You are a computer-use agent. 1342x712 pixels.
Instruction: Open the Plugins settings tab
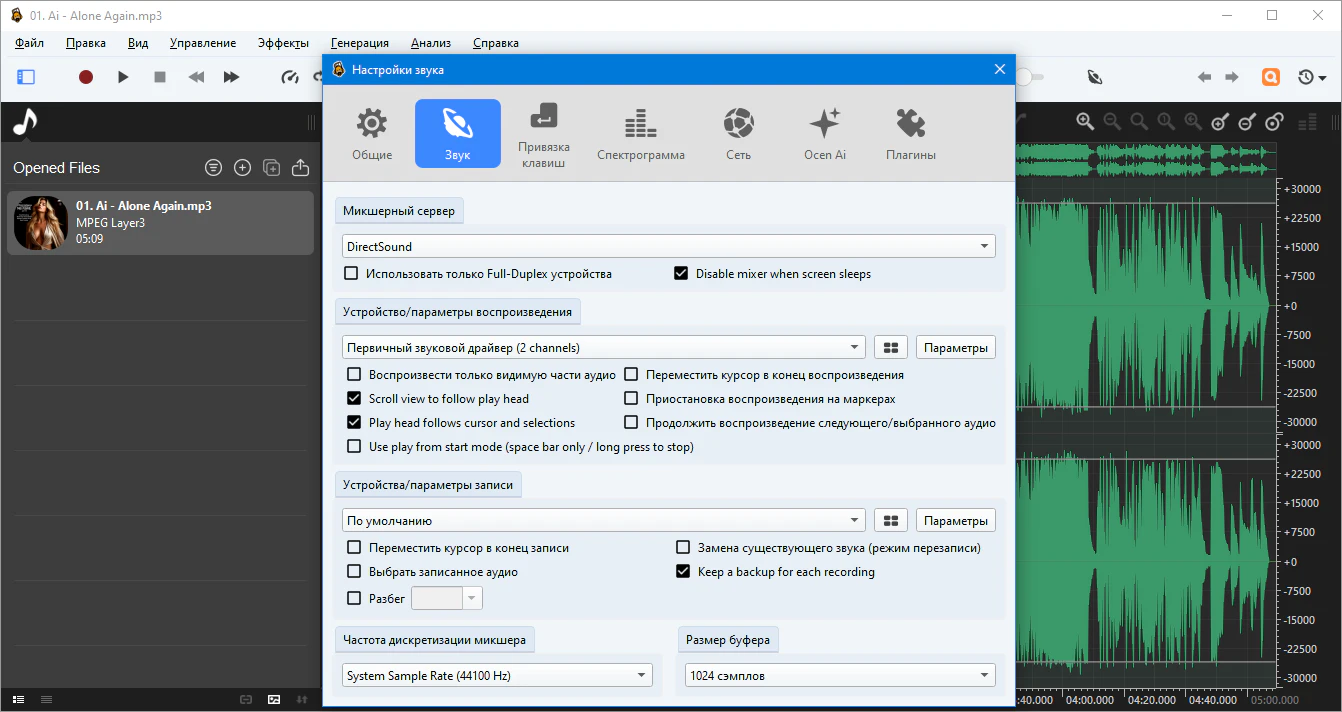pos(910,134)
